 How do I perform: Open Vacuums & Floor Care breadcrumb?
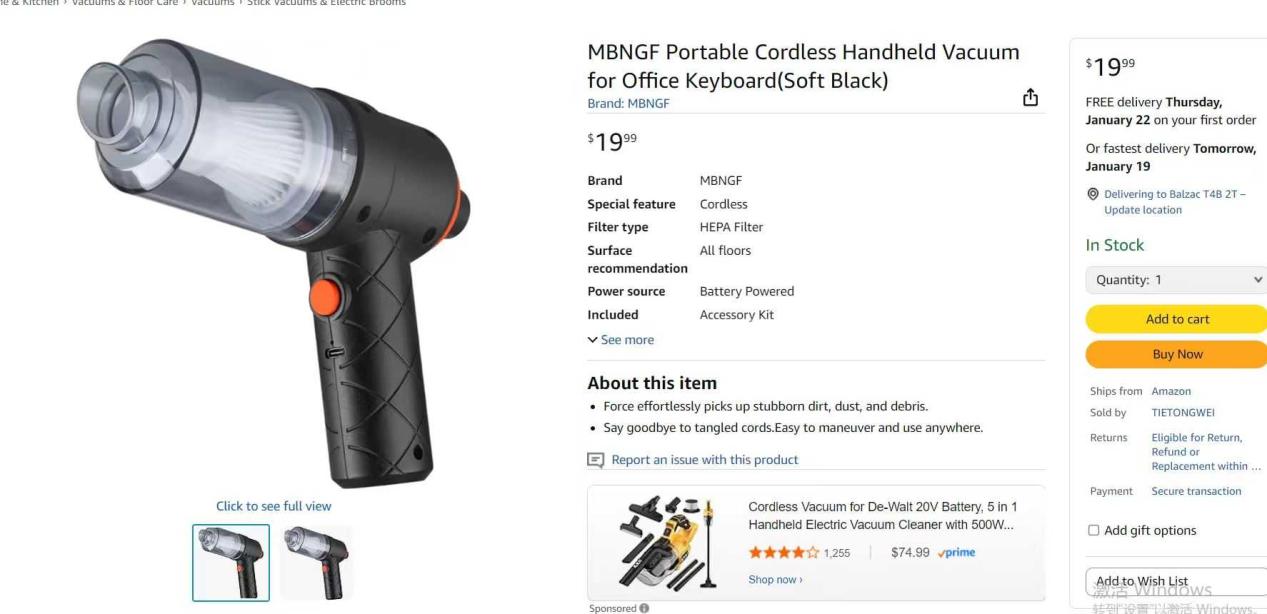coord(125,3)
